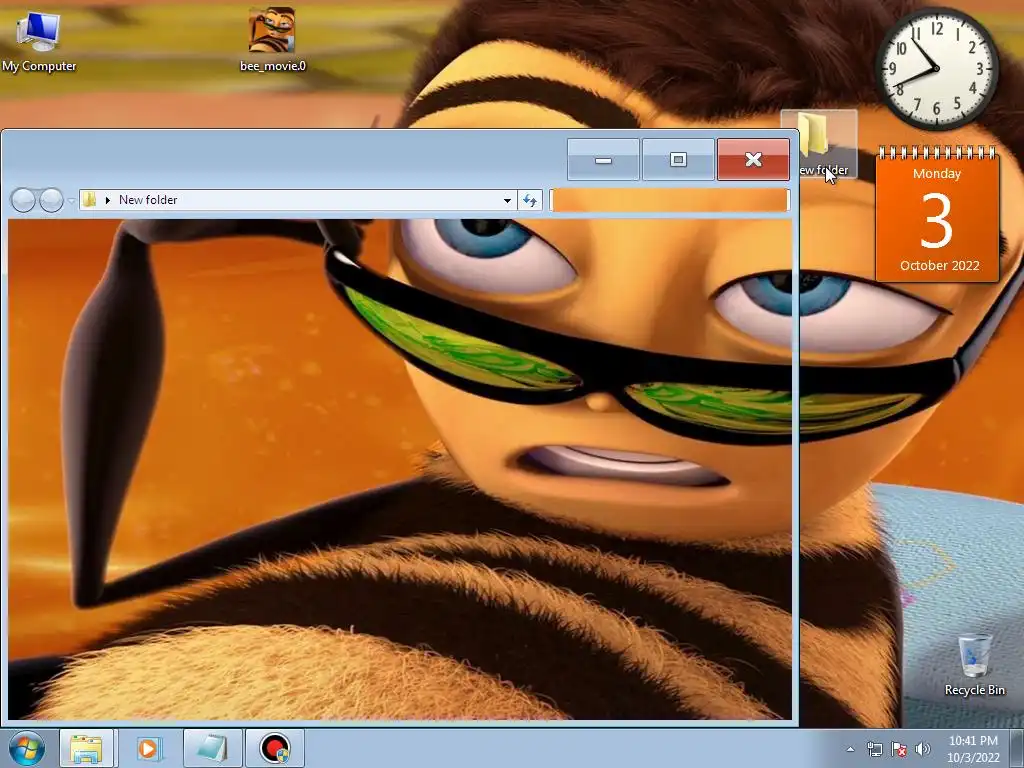Viewport: 1024px width, 768px height.
Task: Select the New folder desktop icon
Action: [819, 144]
